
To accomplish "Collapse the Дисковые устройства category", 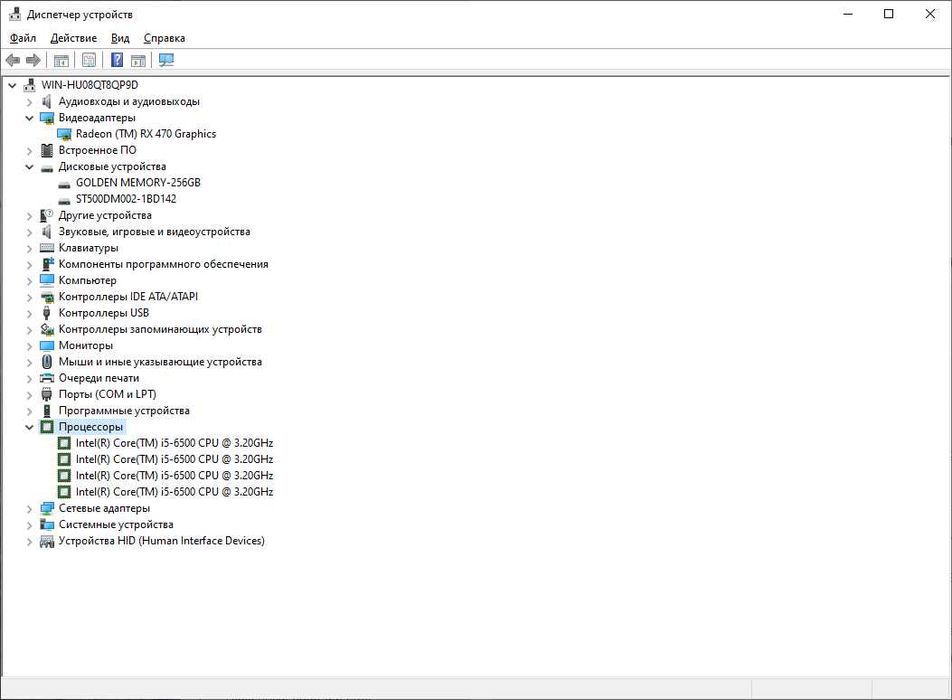I will click(29, 166).
